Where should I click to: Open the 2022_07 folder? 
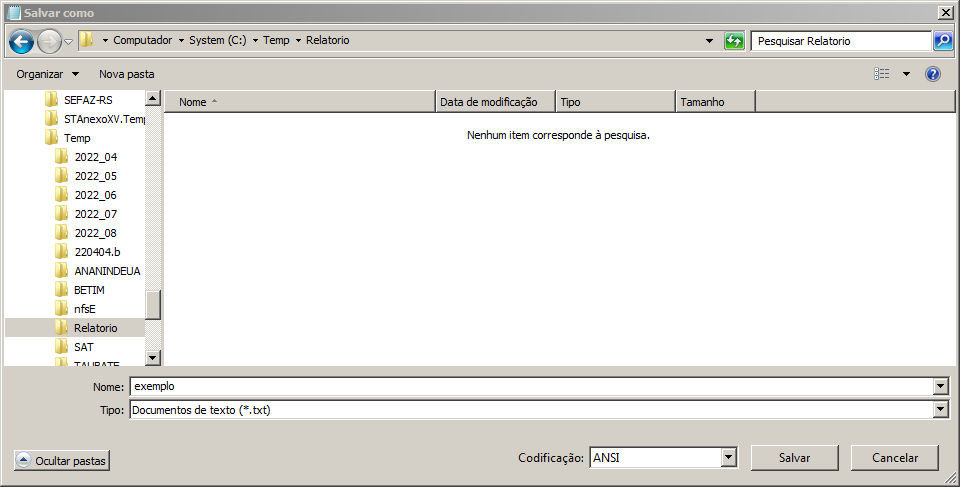click(x=96, y=214)
